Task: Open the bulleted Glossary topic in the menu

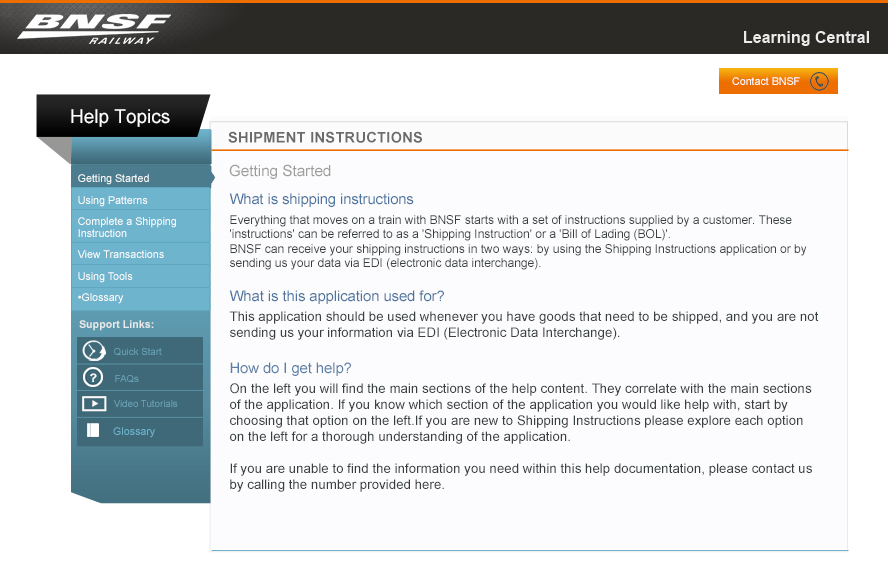Action: coord(101,297)
